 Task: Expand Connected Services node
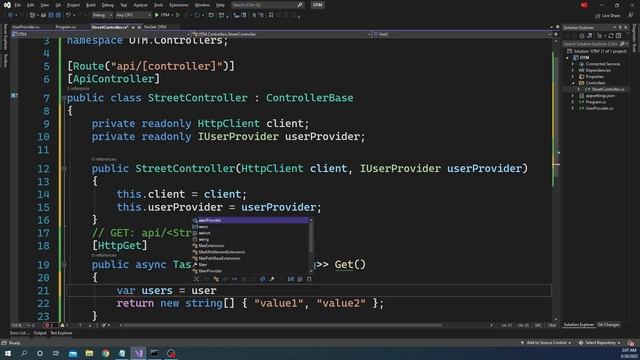tap(573, 64)
